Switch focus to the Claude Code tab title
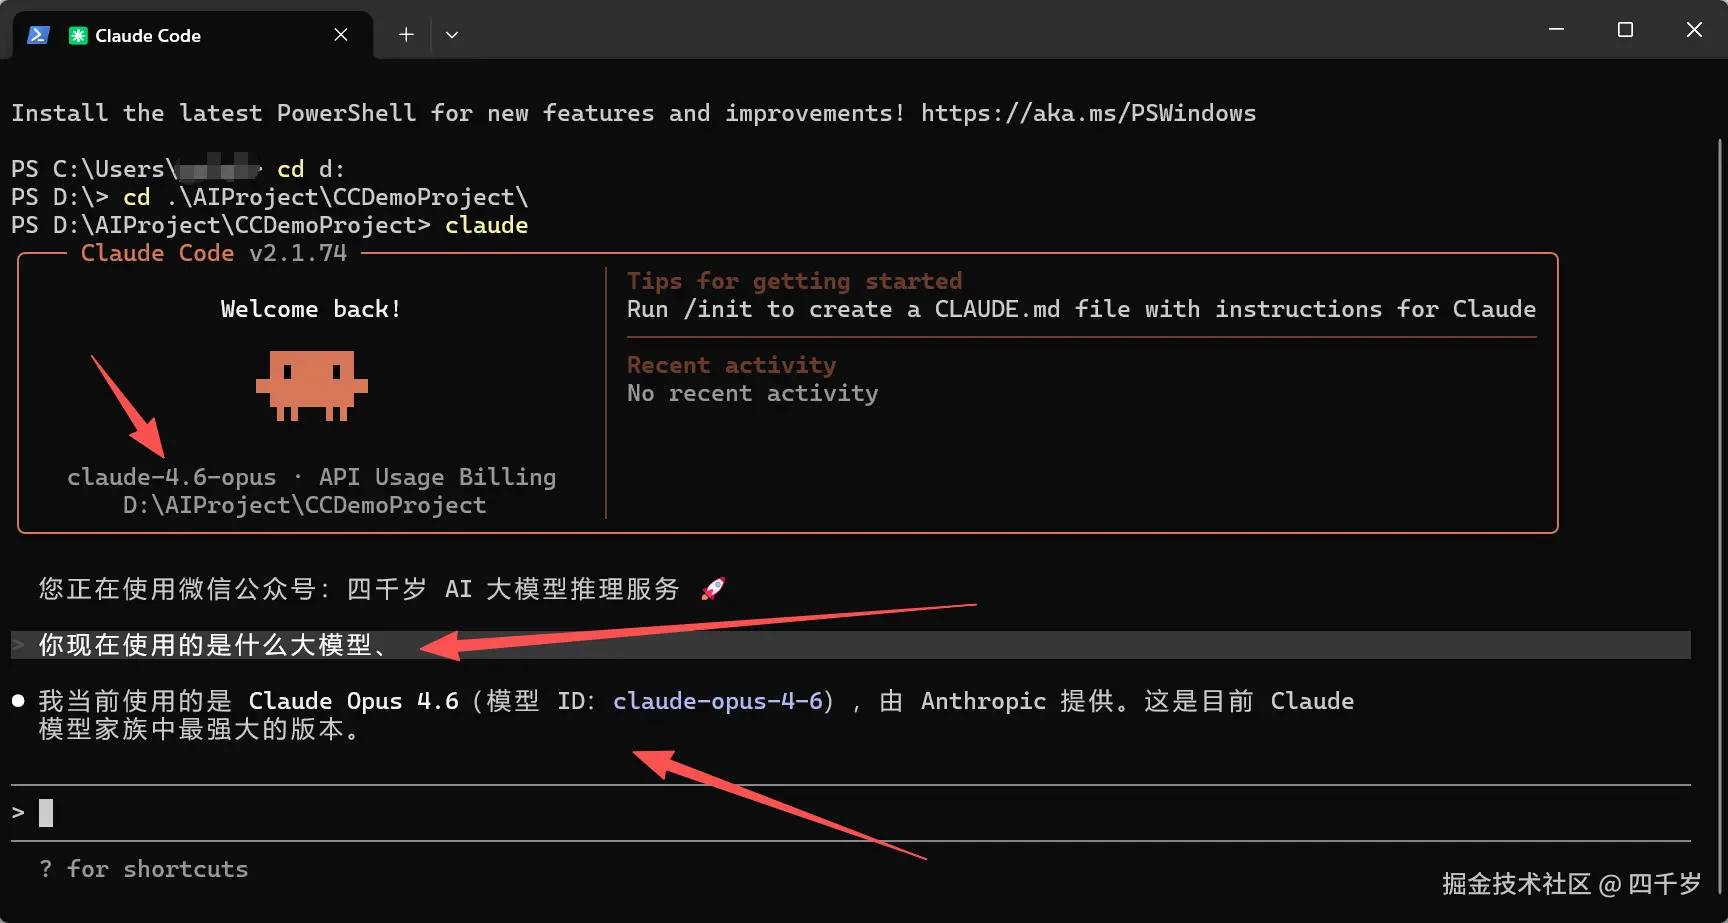Viewport: 1728px width, 923px height. tap(147, 35)
